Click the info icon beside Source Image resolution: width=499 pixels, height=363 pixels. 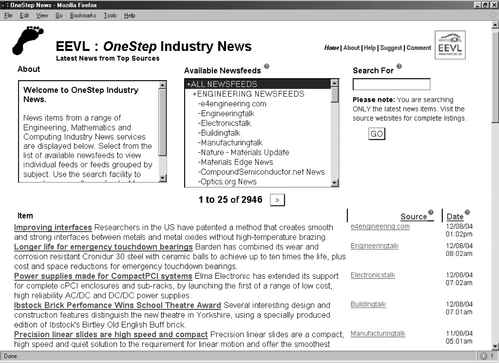(431, 212)
